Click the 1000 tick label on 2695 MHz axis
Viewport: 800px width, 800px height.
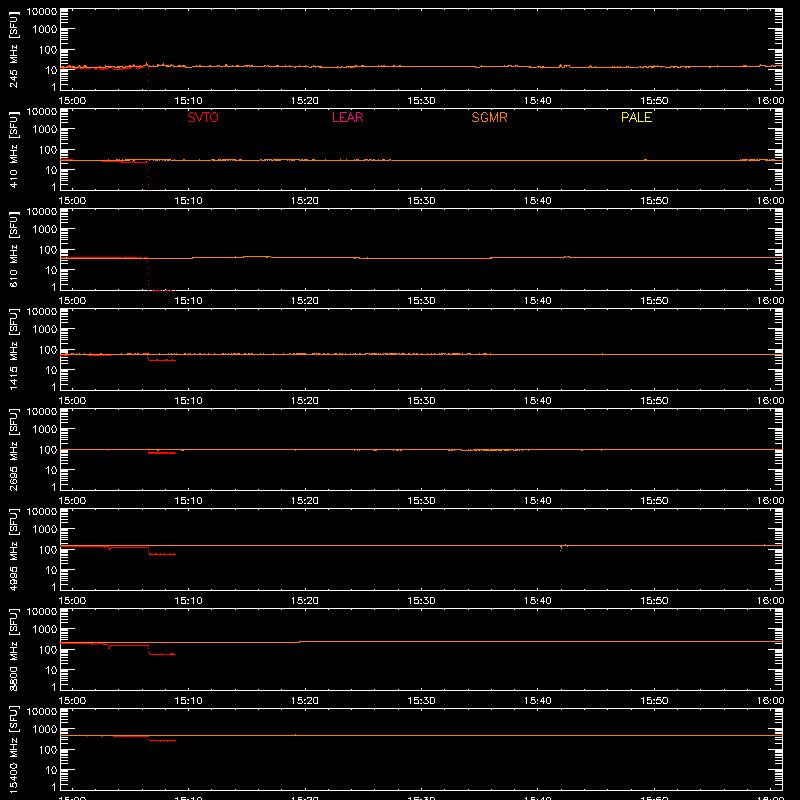coord(45,430)
